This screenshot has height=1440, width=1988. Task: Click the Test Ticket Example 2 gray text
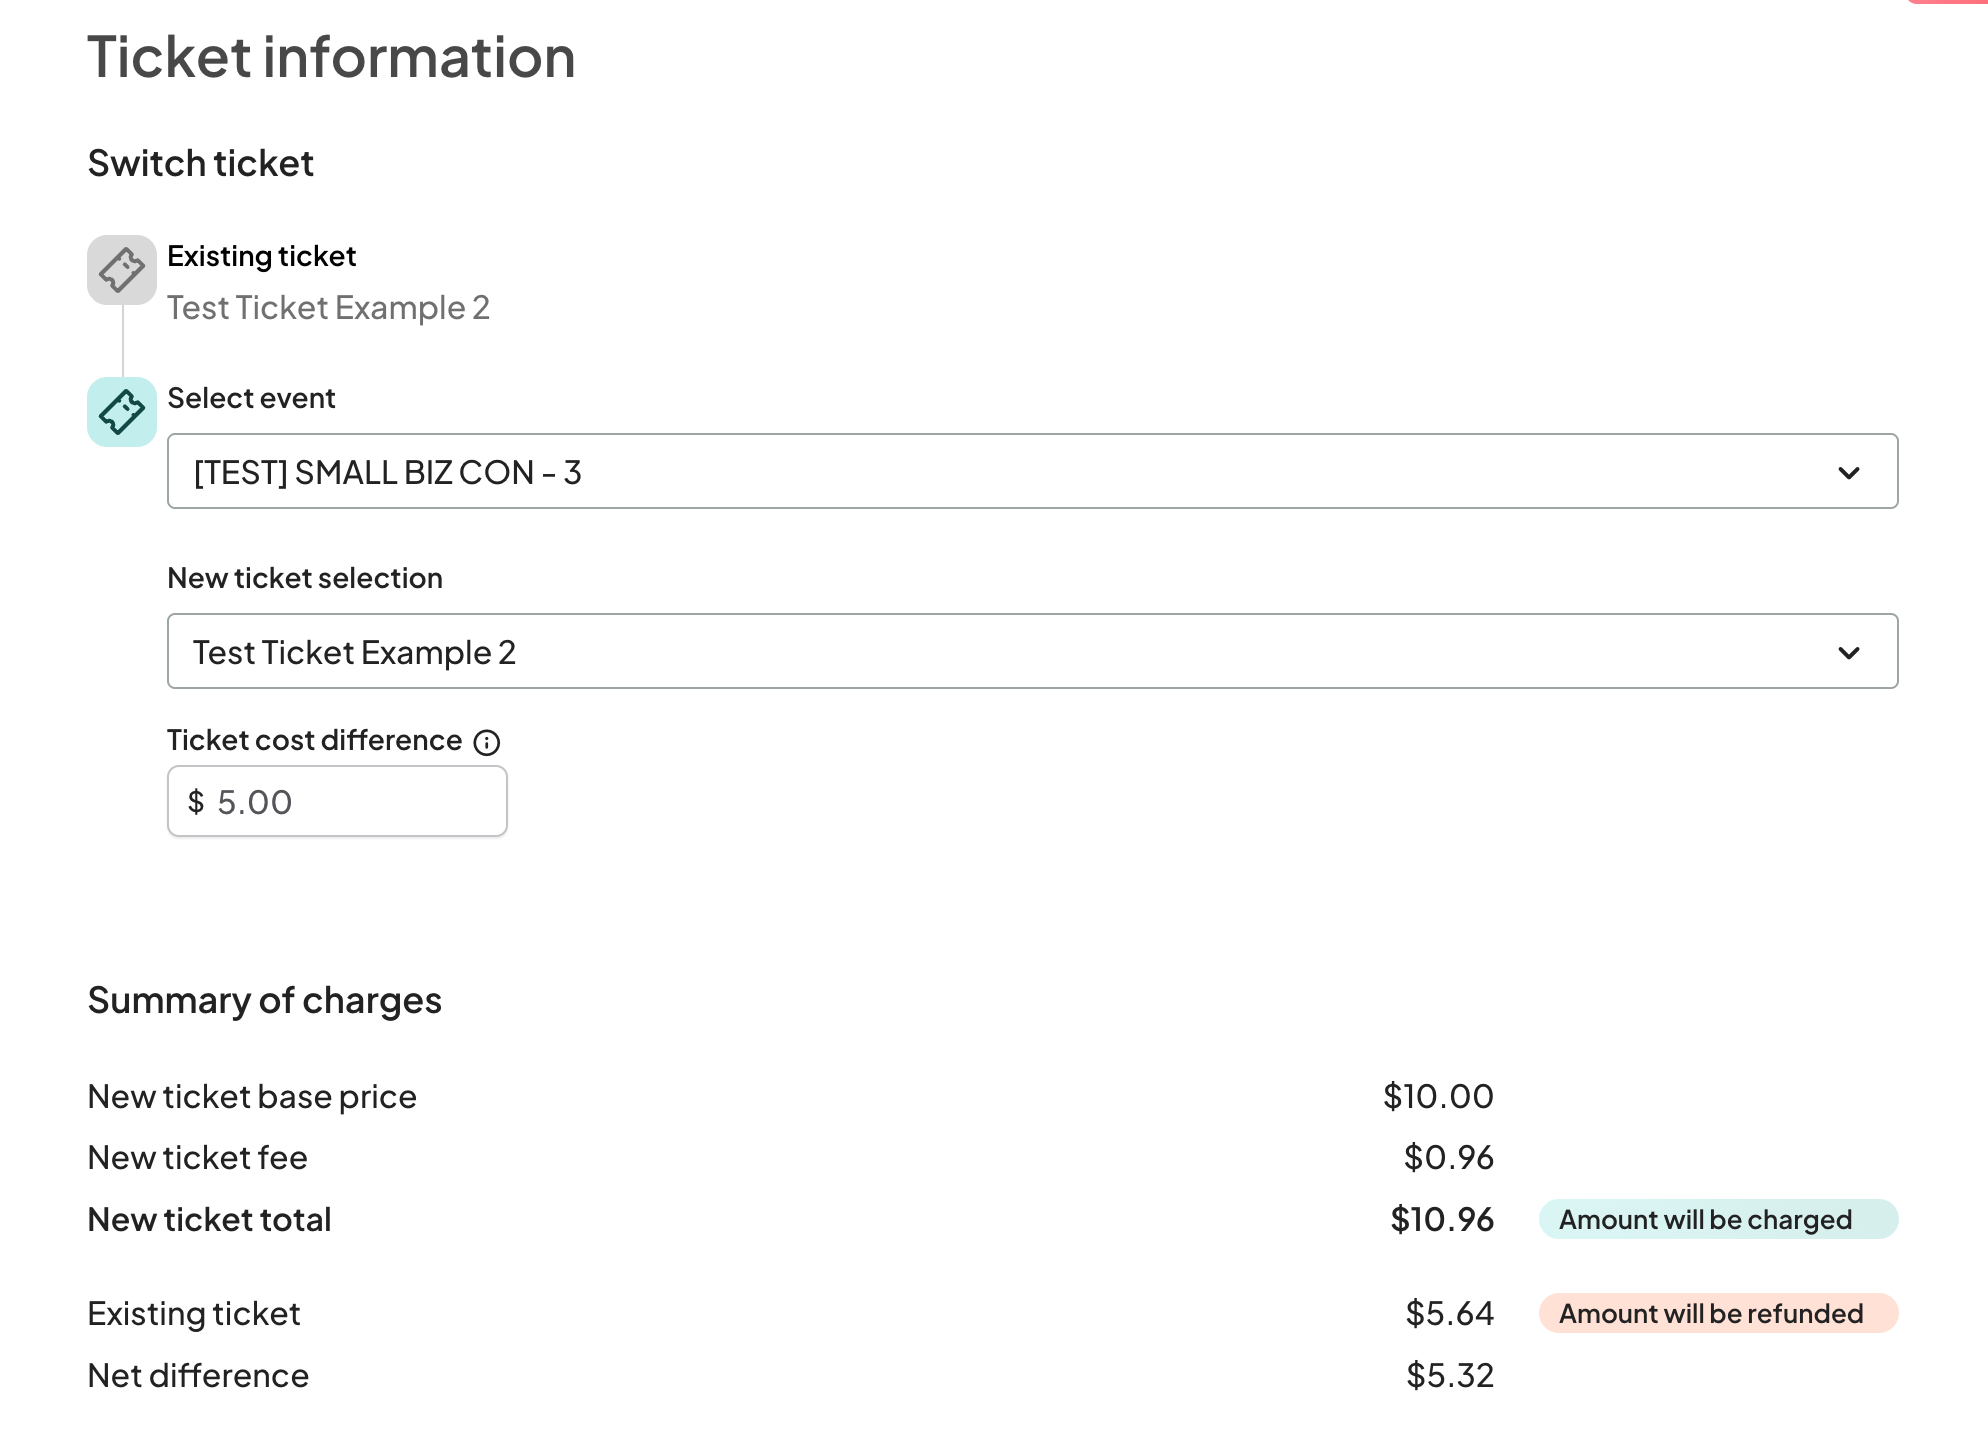click(328, 308)
